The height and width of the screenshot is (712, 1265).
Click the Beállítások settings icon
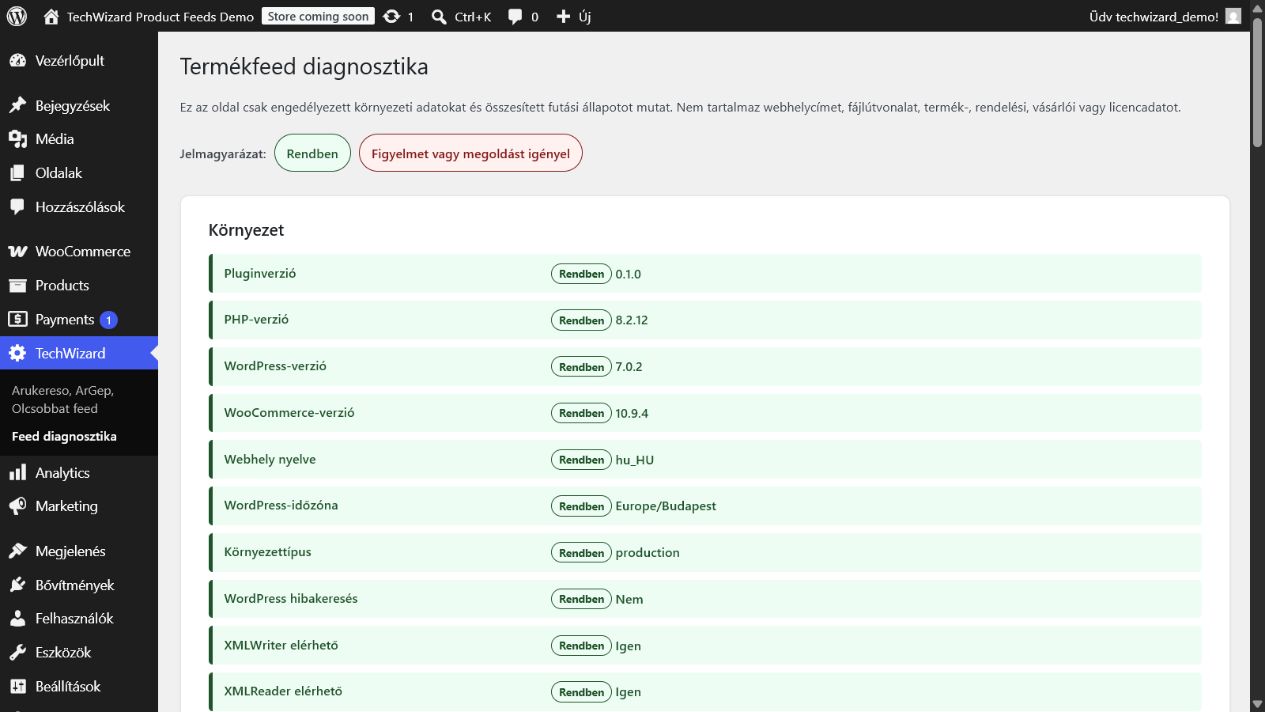pos(17,687)
